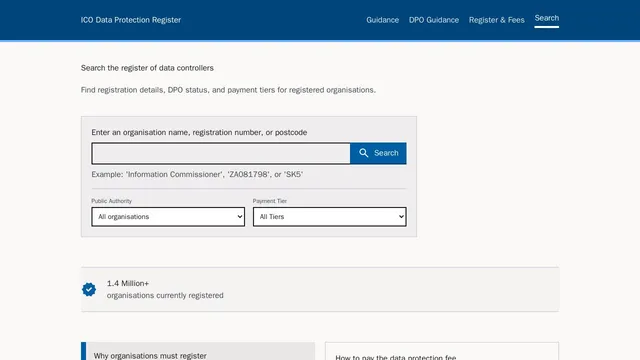This screenshot has width=640, height=360.
Task: Open 'Why organisations must register' card
Action: point(198,351)
